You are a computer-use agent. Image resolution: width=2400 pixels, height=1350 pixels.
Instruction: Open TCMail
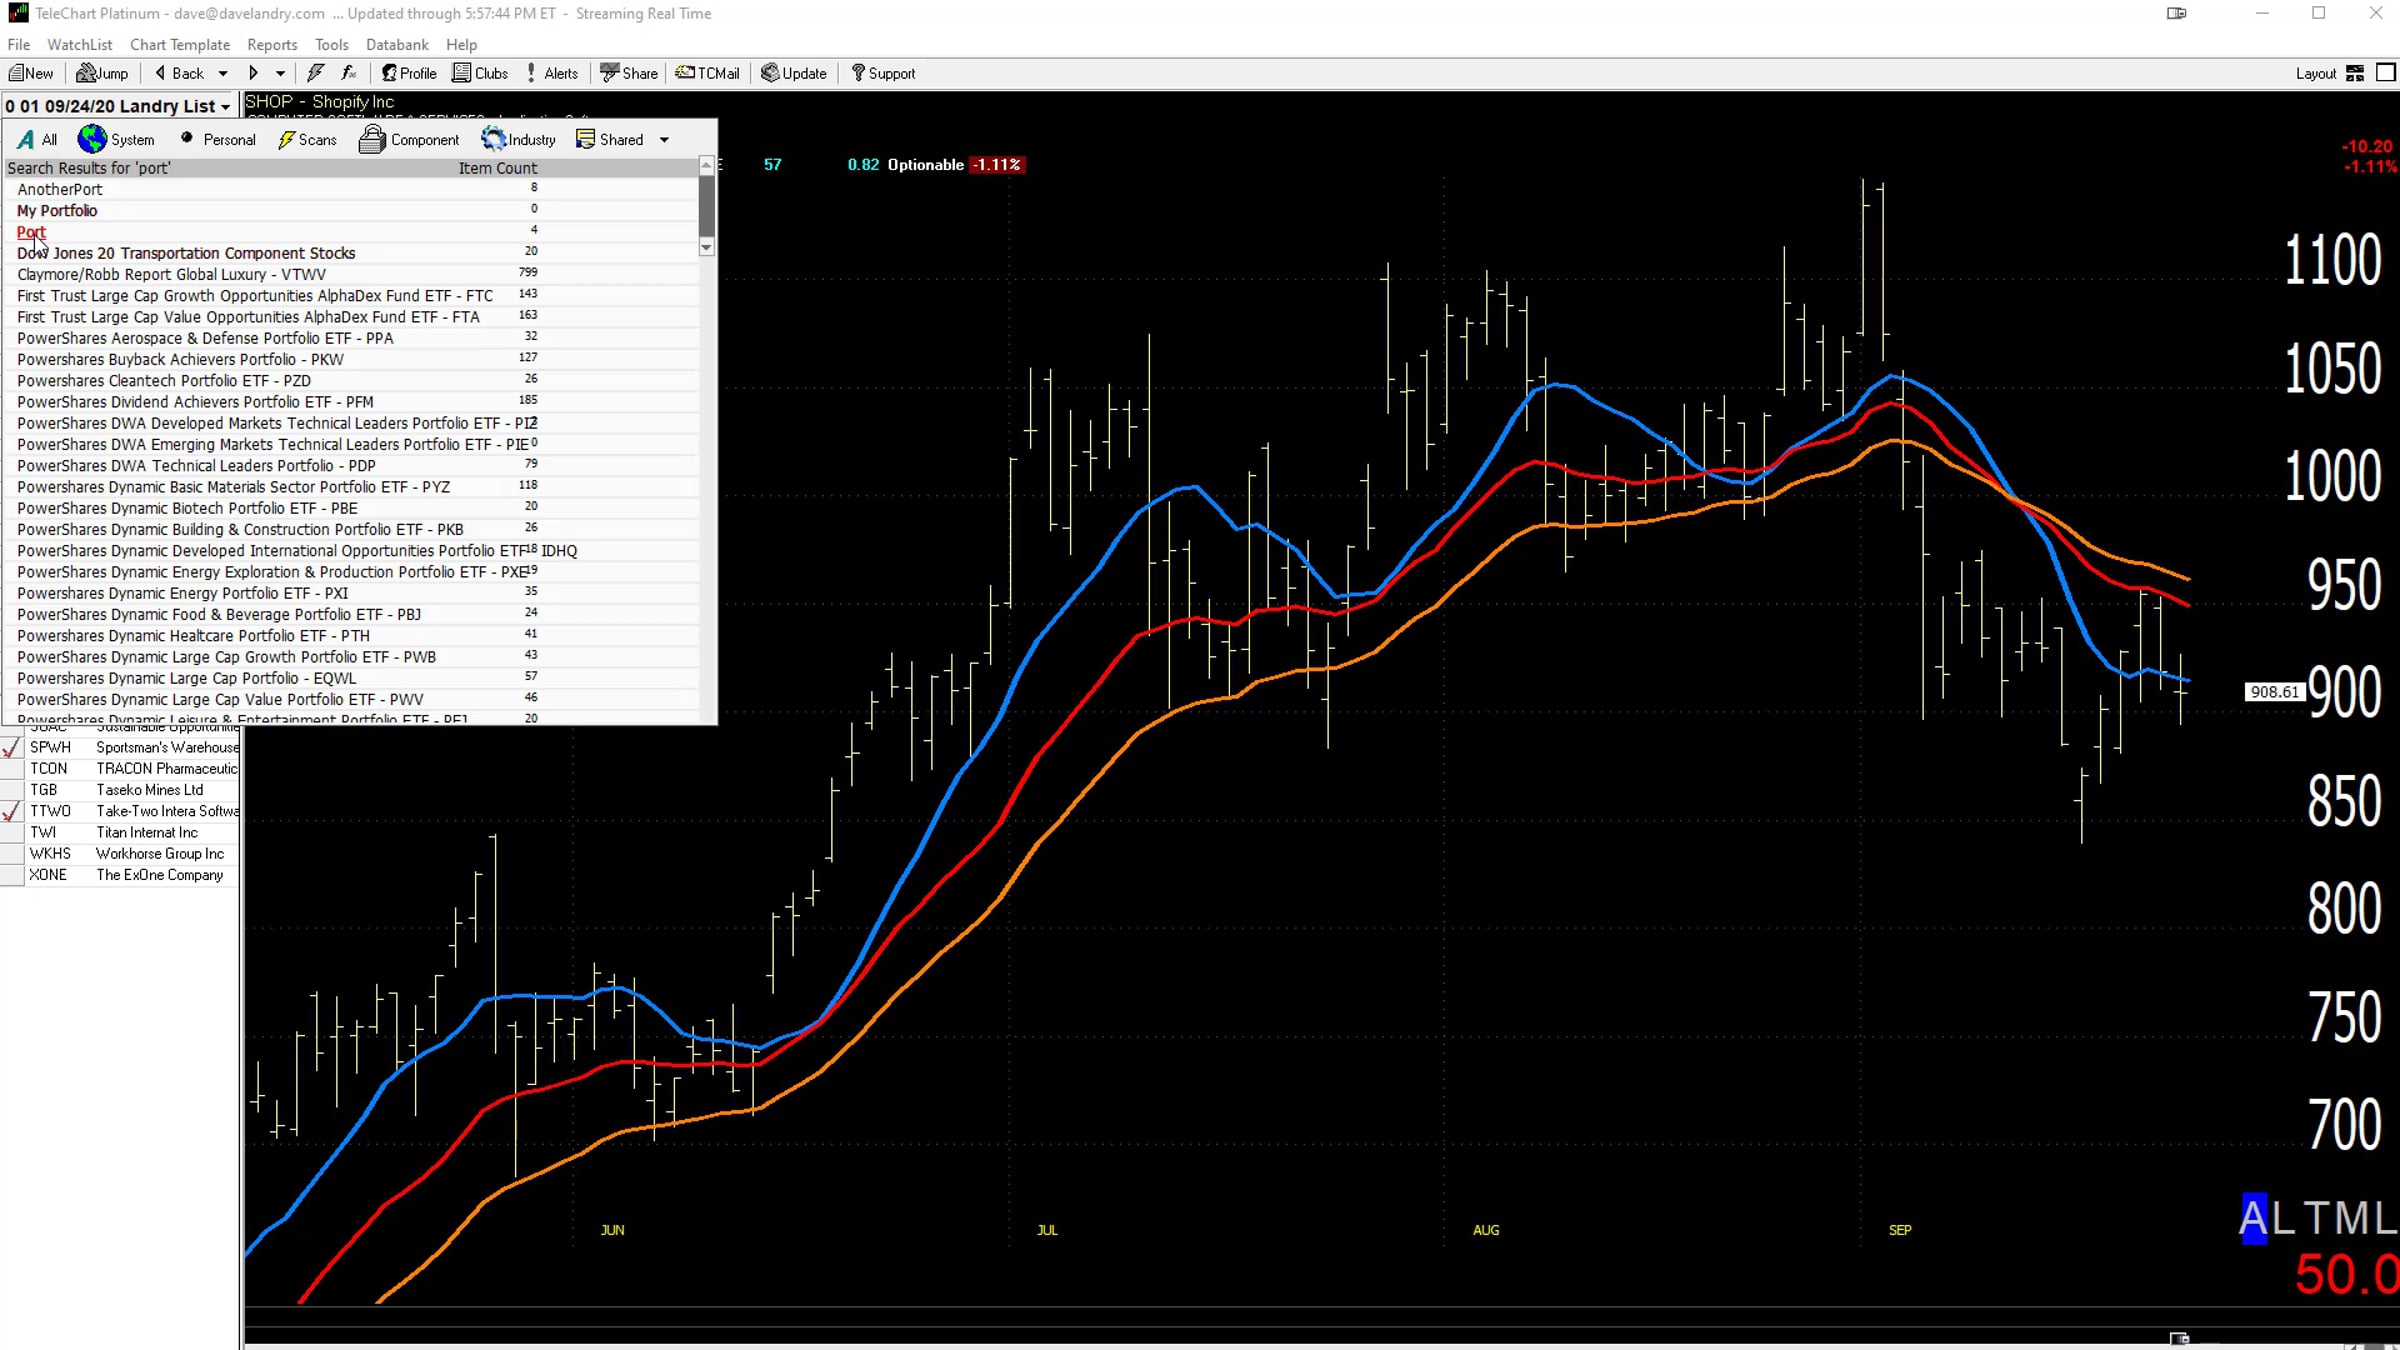707,73
